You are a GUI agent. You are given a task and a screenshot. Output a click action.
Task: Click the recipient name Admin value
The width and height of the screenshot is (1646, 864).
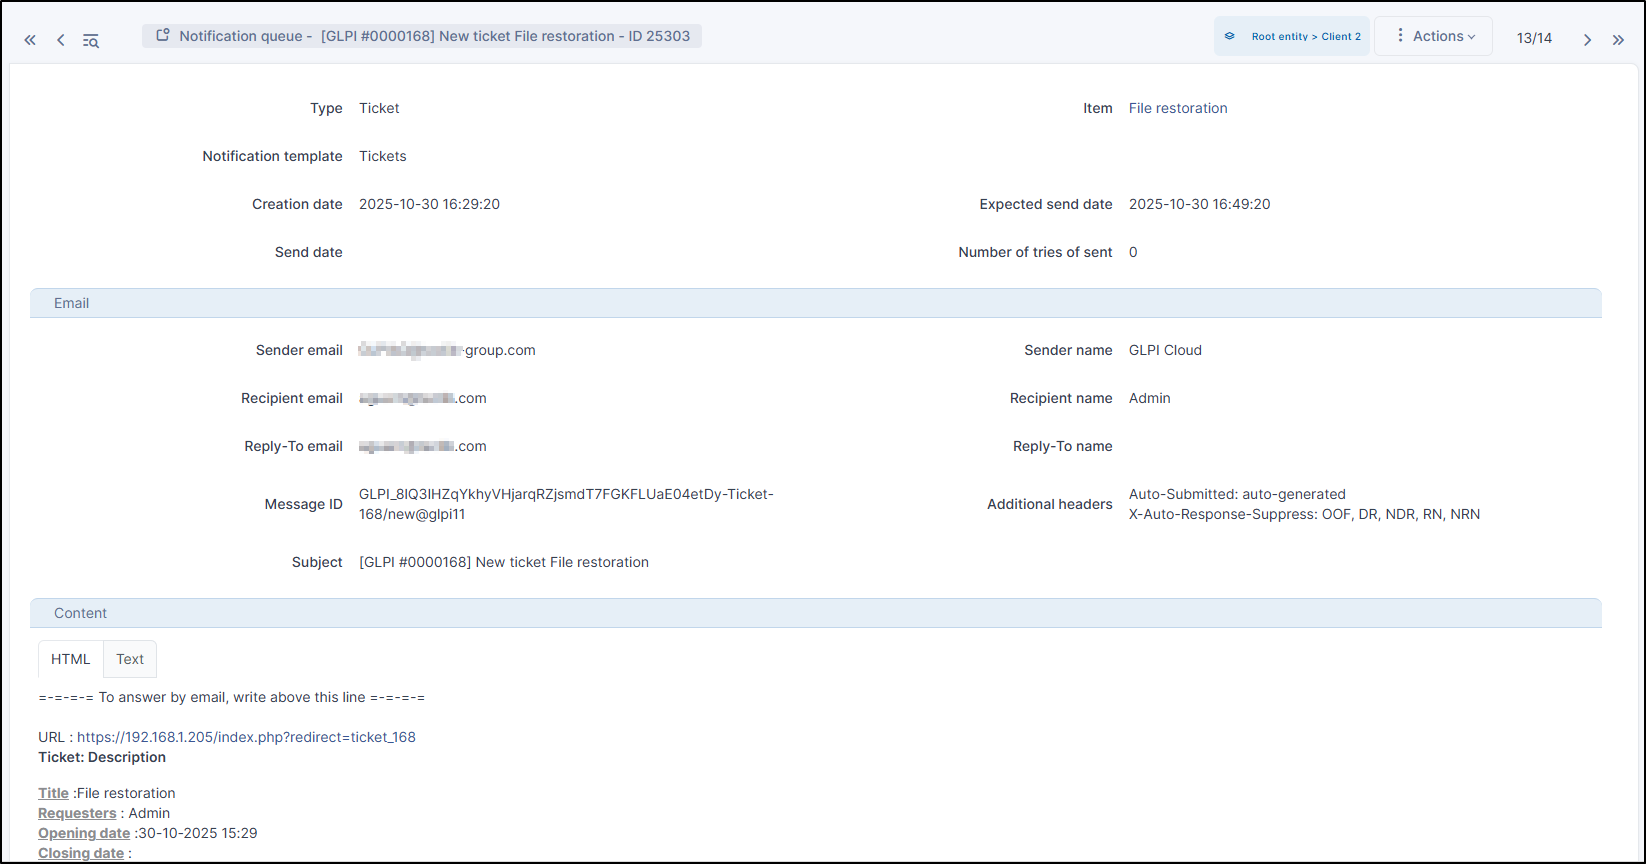coord(1149,398)
